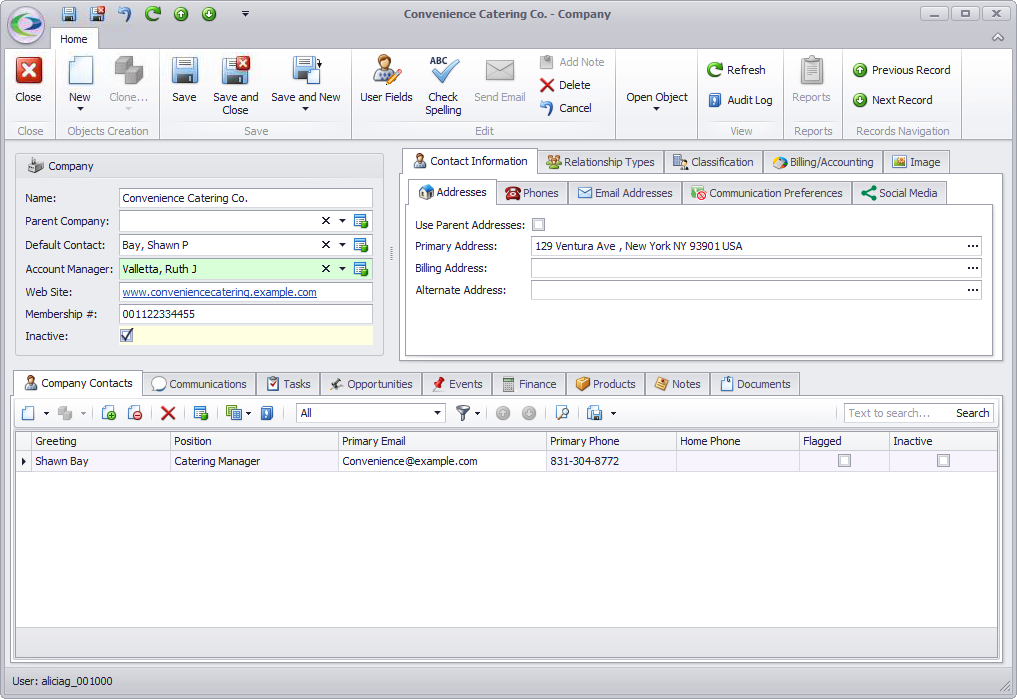Screen dimensions: 1017x699
Task: Click the Refresh button in View group
Action: pos(736,69)
